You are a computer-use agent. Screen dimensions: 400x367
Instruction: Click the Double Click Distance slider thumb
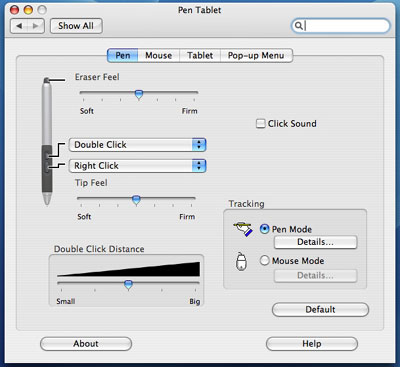(128, 285)
